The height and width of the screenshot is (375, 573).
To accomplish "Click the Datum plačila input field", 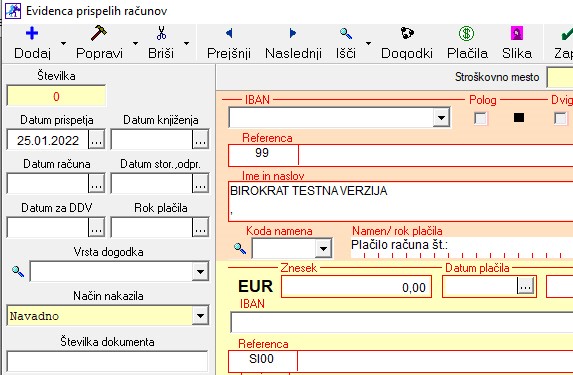I will pyautogui.click(x=480, y=286).
